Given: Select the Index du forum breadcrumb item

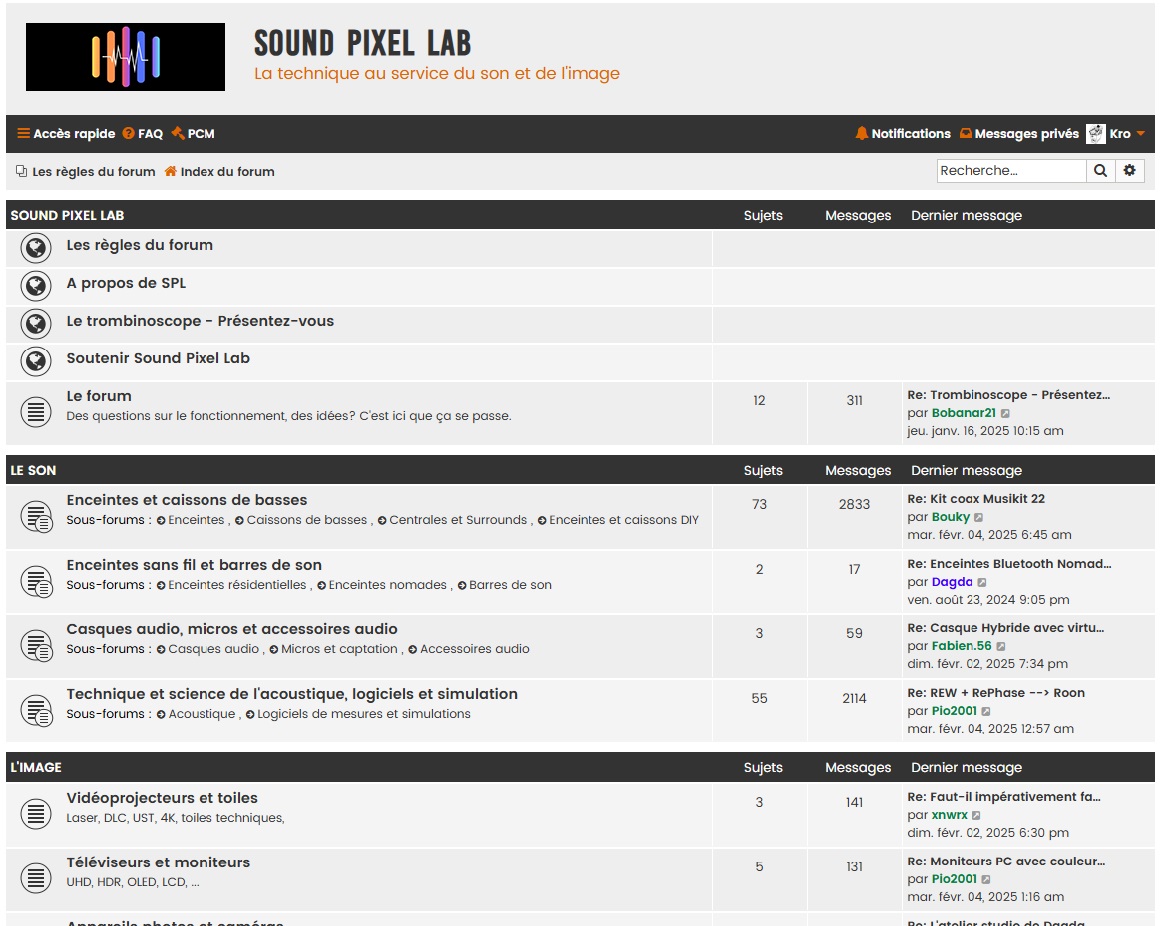Looking at the screenshot, I should point(226,171).
